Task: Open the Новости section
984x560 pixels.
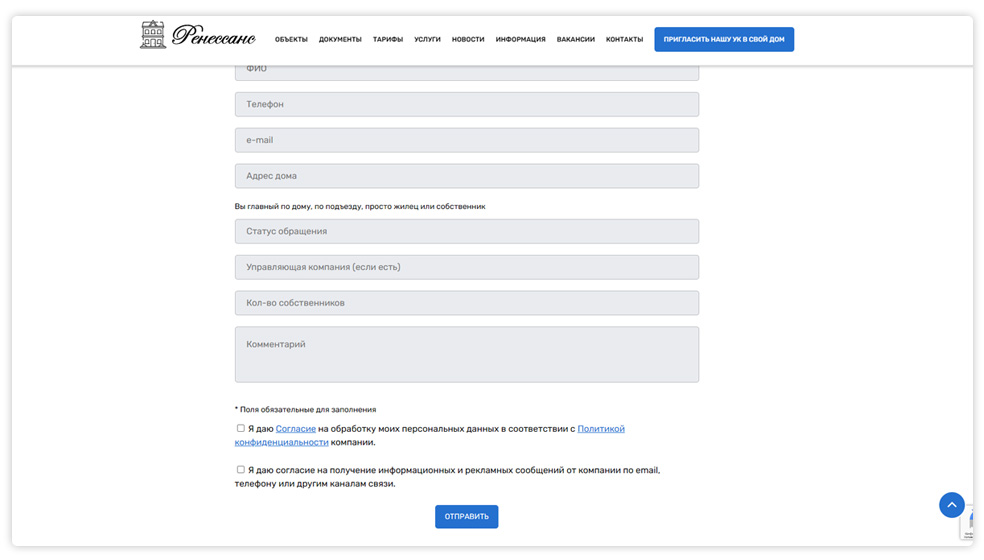Action: click(468, 40)
